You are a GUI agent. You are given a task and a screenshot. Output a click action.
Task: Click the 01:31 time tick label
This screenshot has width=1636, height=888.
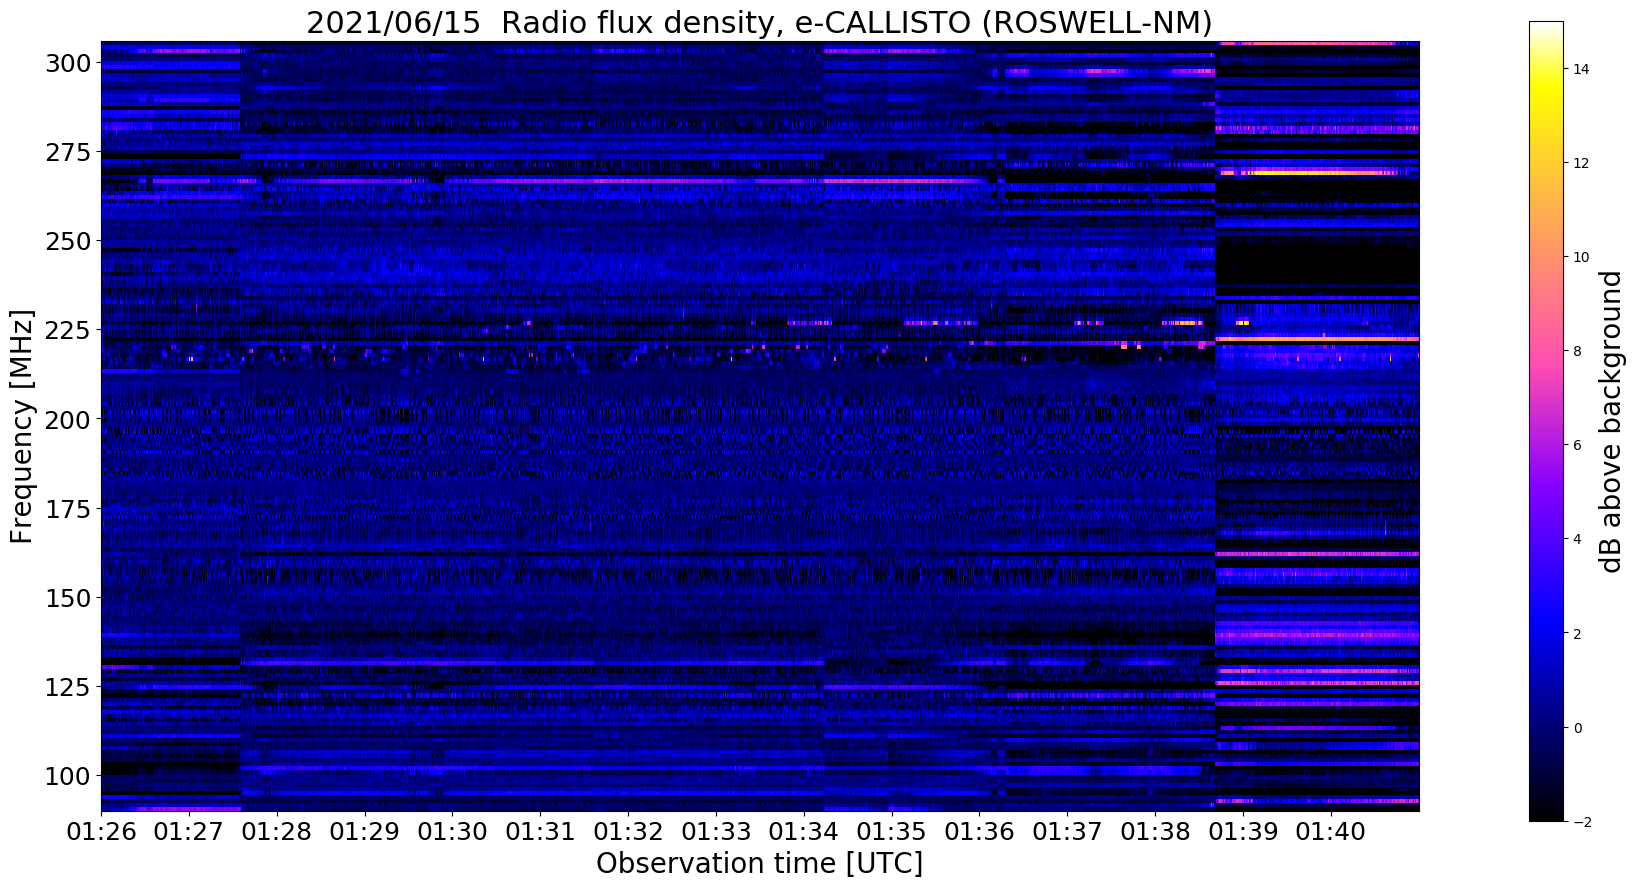(540, 831)
